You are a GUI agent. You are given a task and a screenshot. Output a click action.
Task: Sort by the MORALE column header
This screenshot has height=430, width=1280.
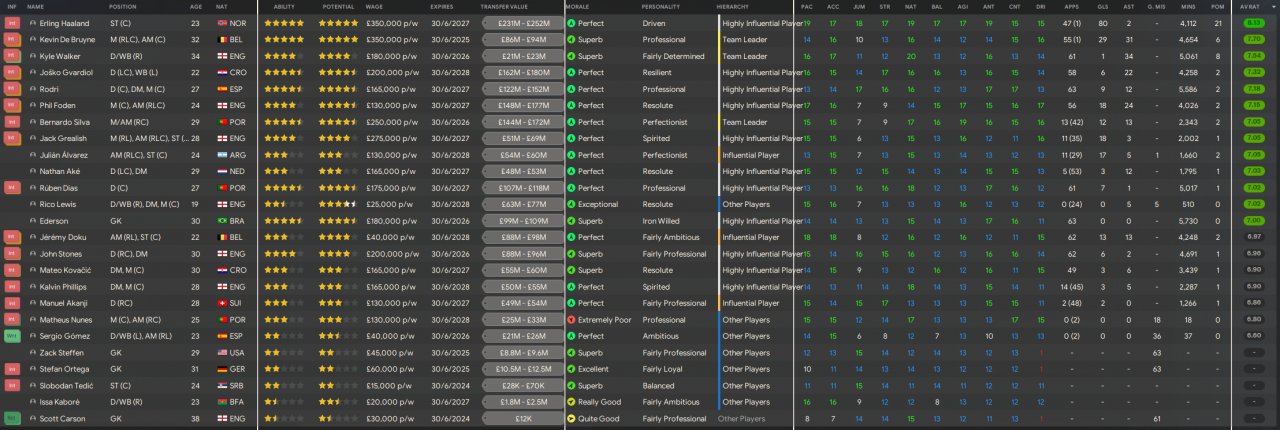coord(577,6)
